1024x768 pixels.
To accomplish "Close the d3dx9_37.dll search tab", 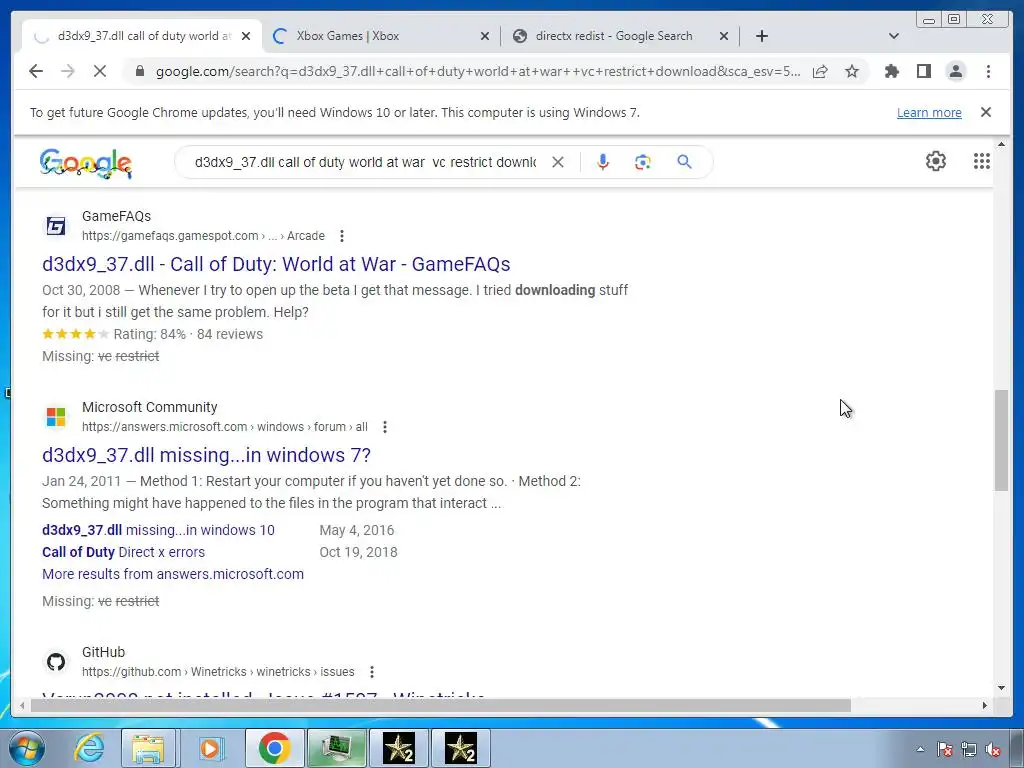I will 246,37.
